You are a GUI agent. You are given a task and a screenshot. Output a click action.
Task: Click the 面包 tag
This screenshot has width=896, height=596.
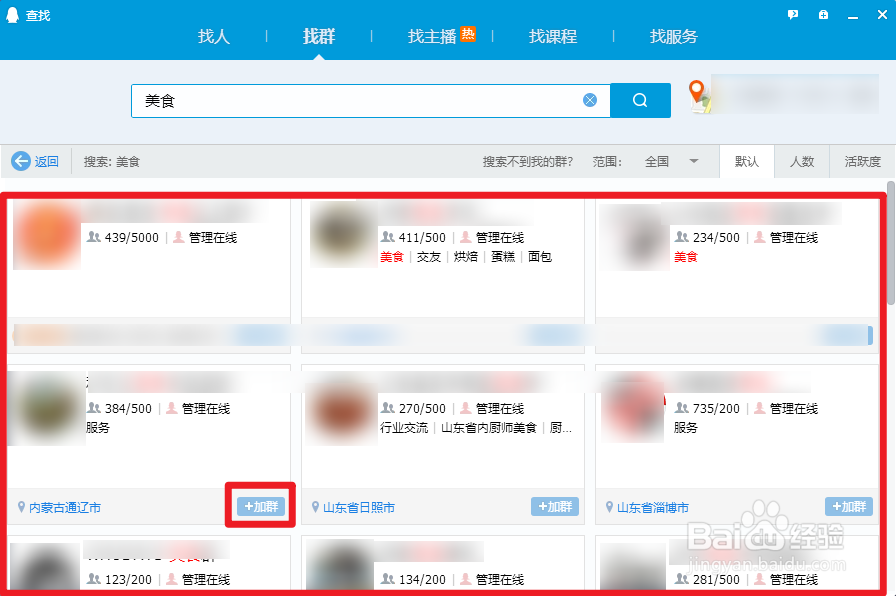(540, 257)
